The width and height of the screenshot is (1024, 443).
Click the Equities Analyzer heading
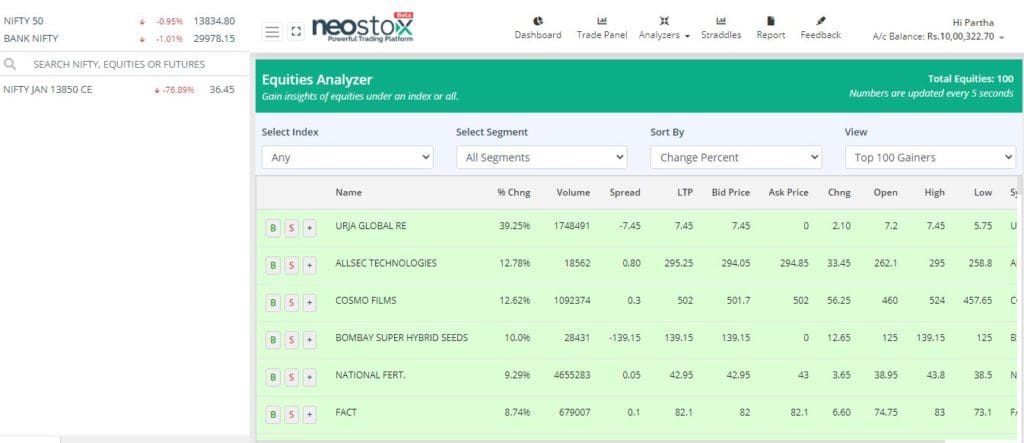317,80
